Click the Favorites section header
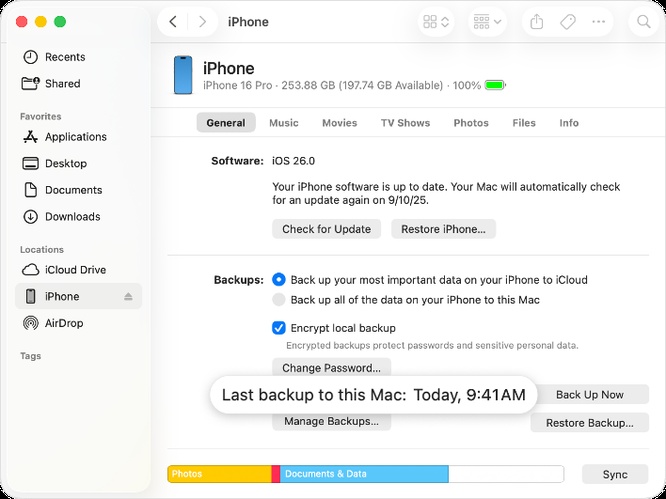The height and width of the screenshot is (499, 666). (41, 116)
